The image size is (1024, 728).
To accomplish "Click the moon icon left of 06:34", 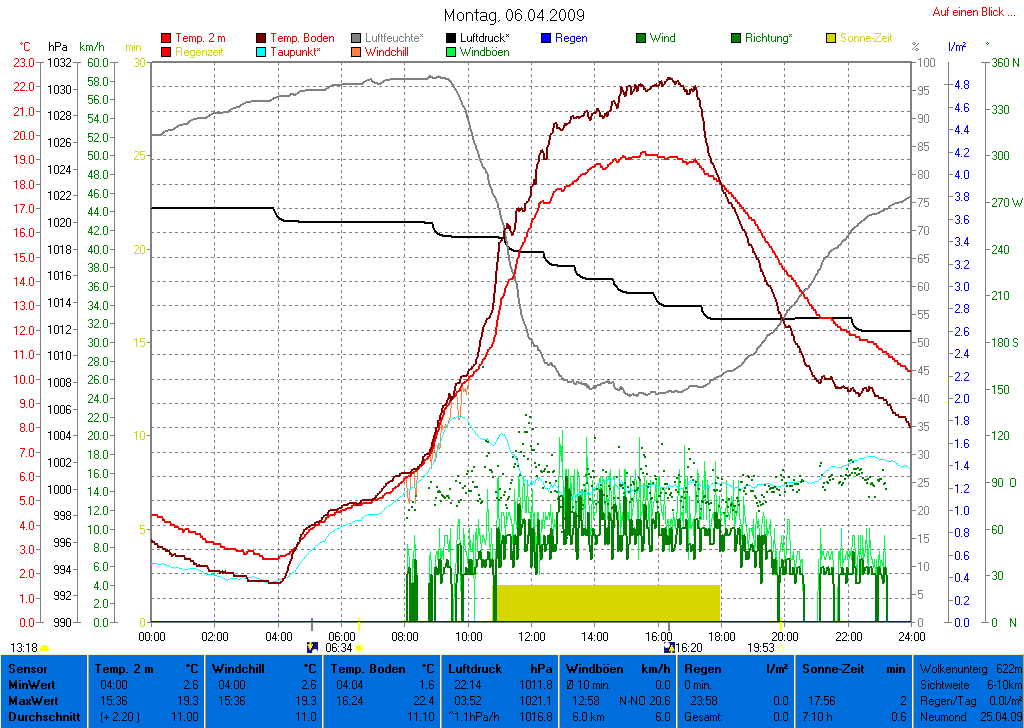I will (312, 648).
